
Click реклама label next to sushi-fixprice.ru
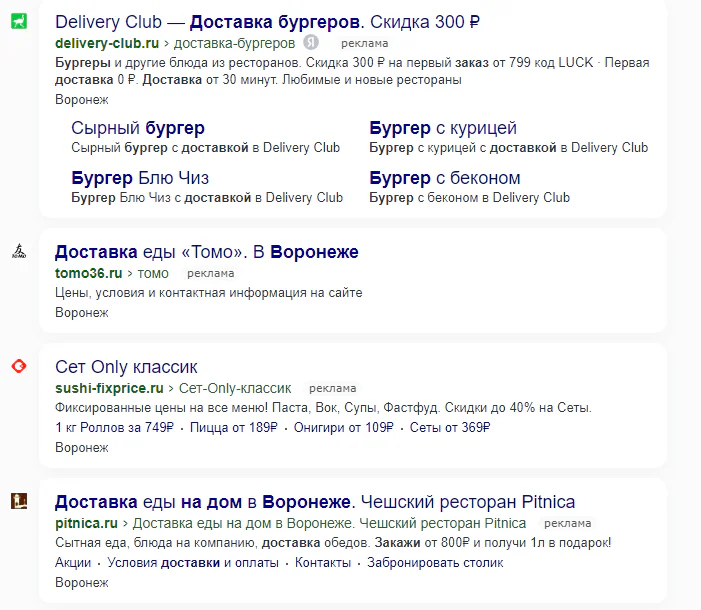[x=333, y=388]
